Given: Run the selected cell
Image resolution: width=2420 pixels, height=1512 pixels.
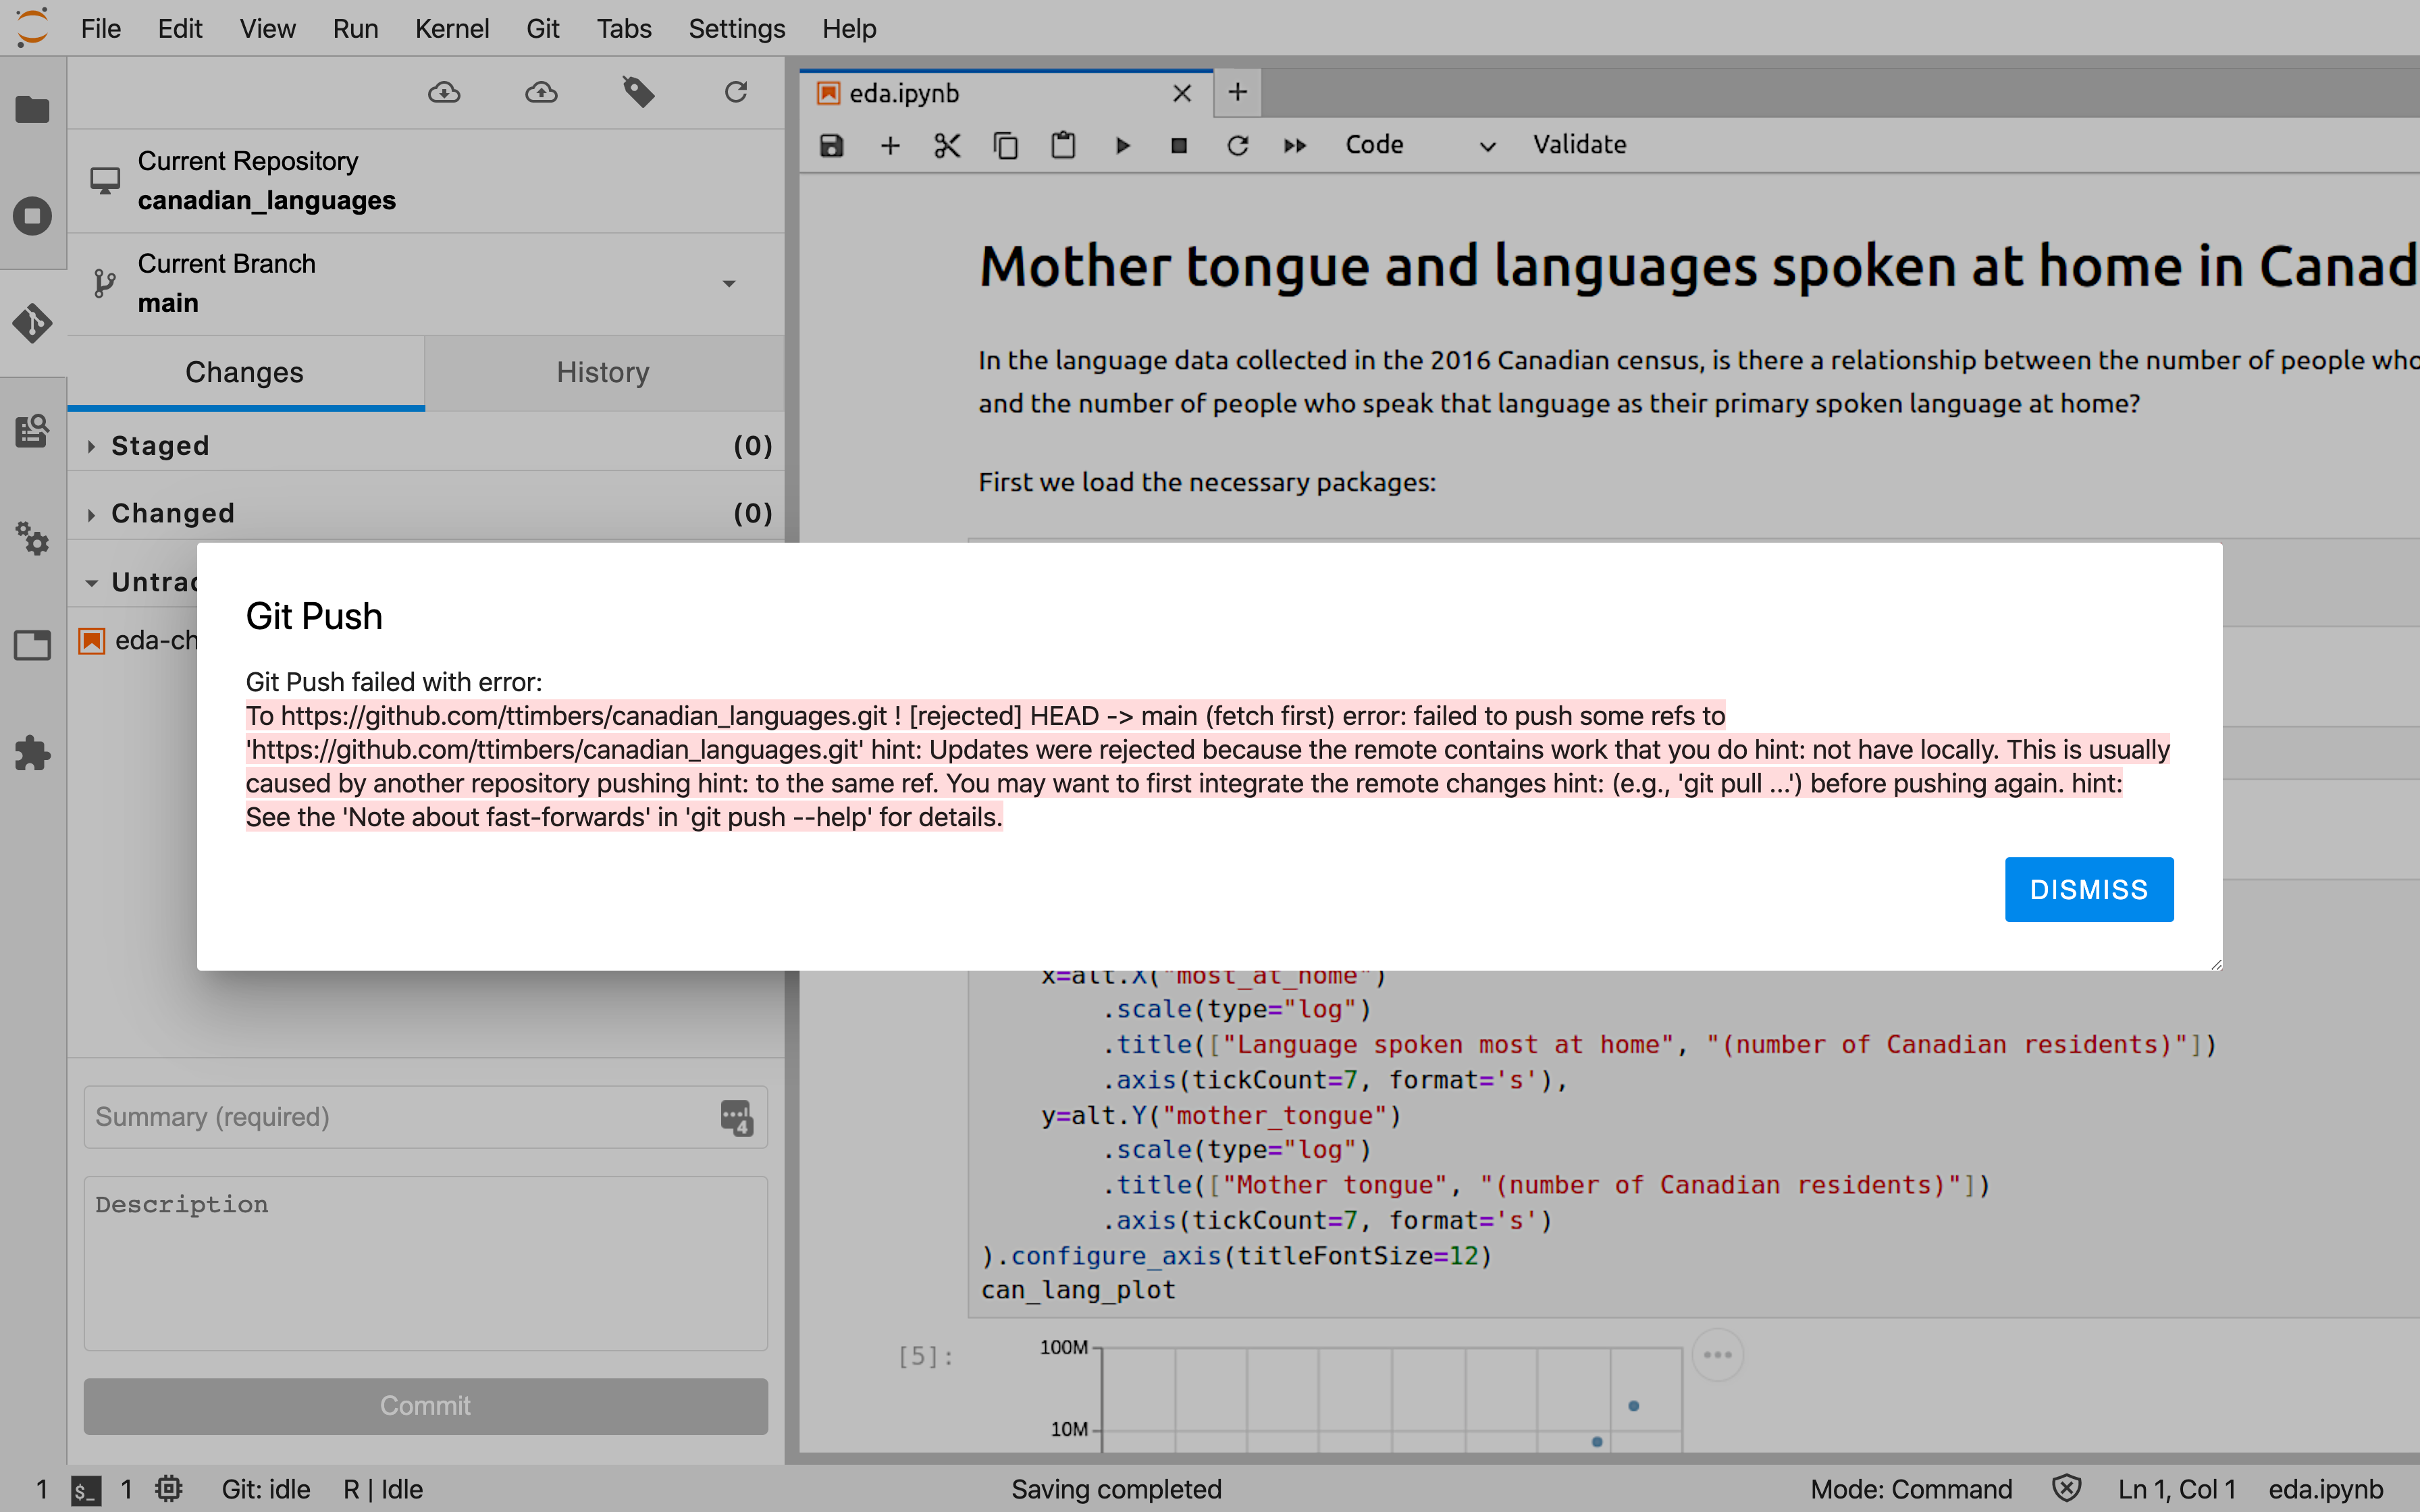Looking at the screenshot, I should pos(1122,146).
